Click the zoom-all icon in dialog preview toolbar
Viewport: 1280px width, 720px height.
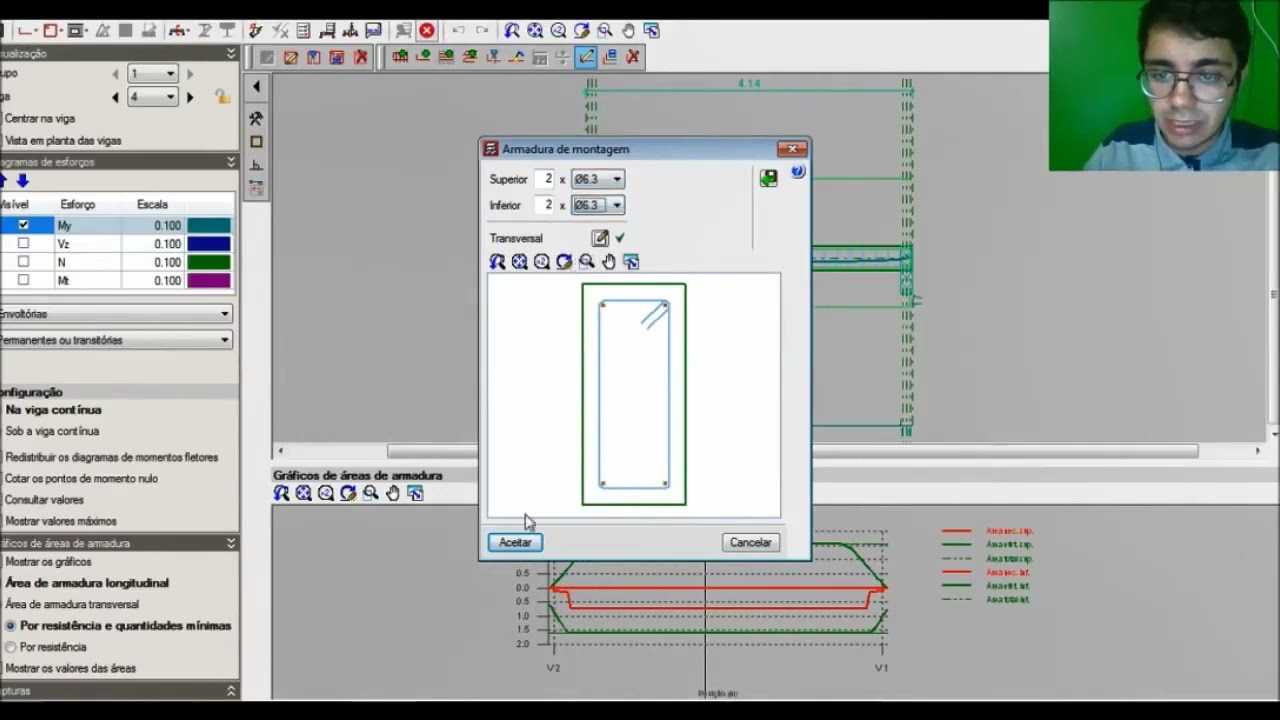[519, 262]
